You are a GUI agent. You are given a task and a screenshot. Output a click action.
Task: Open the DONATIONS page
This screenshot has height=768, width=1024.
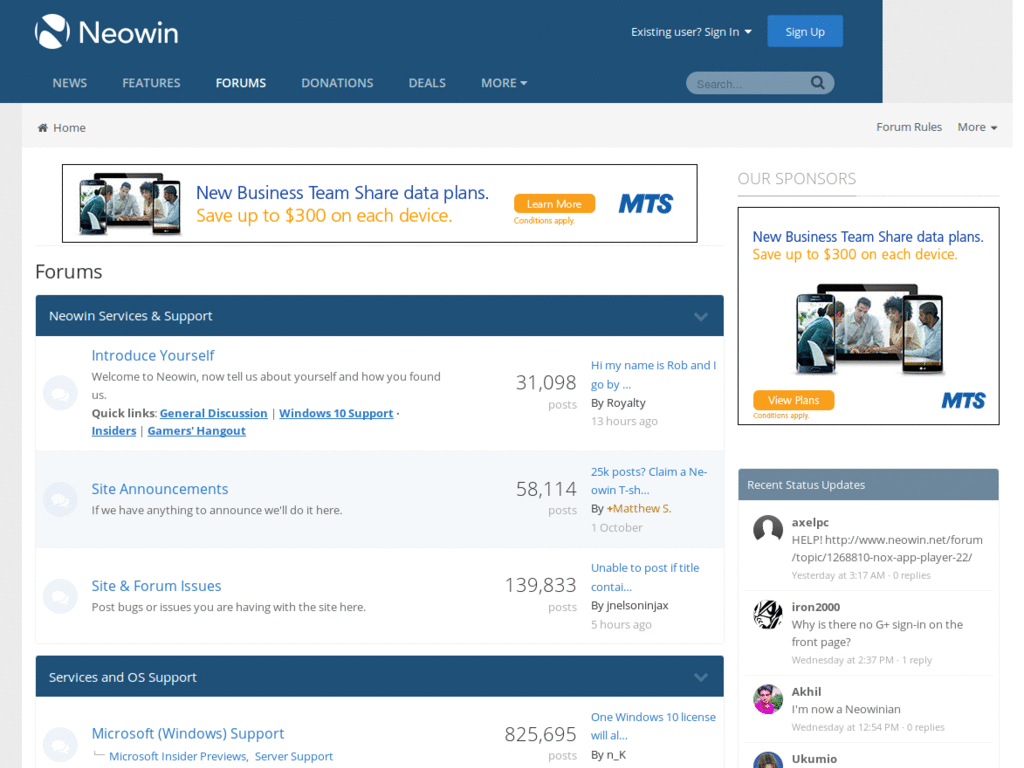(337, 83)
